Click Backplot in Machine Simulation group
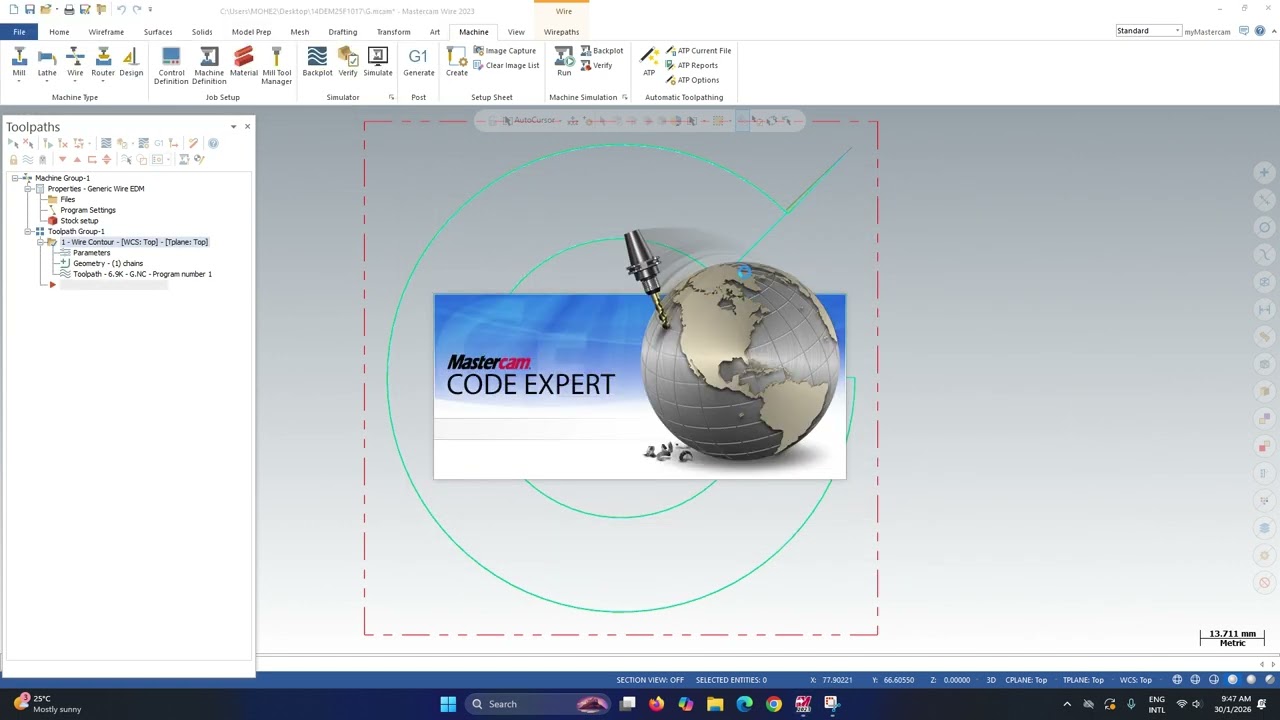This screenshot has height=720, width=1280. pyautogui.click(x=602, y=51)
